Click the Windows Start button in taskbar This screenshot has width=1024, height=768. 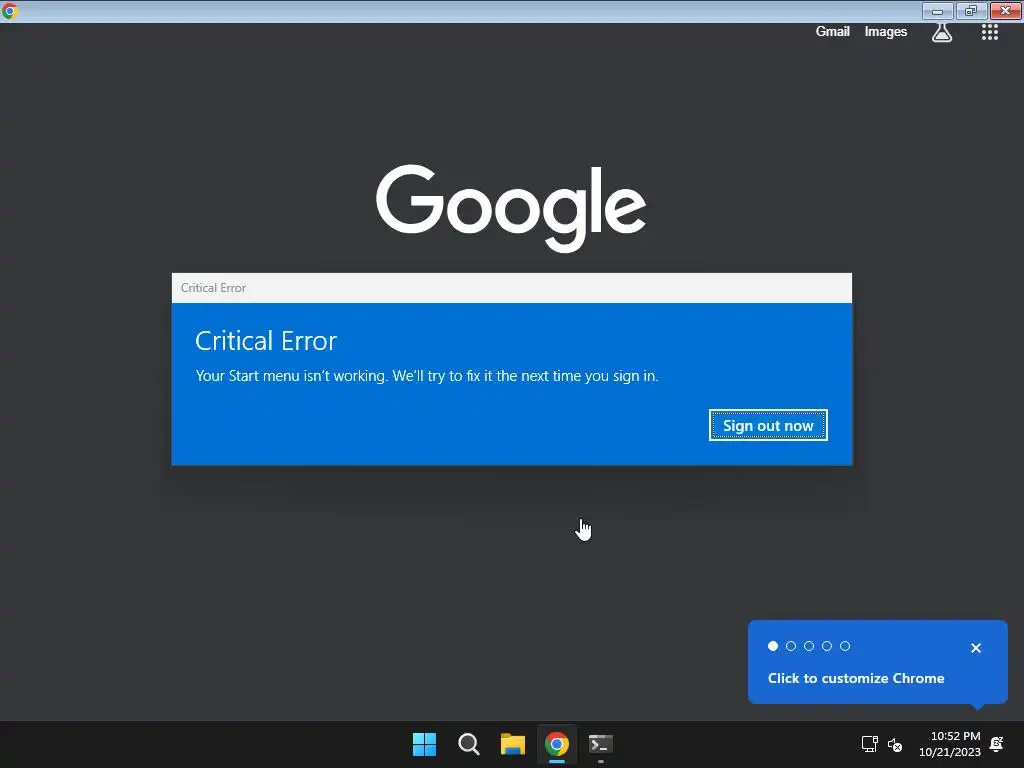pyautogui.click(x=424, y=744)
